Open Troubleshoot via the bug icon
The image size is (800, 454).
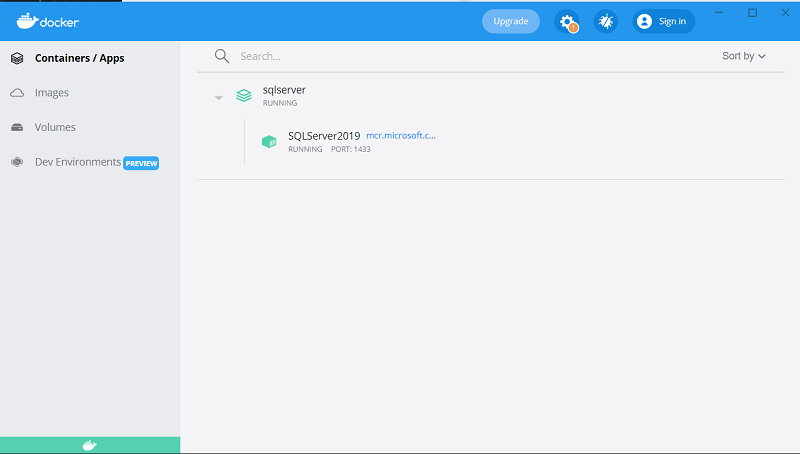606,21
